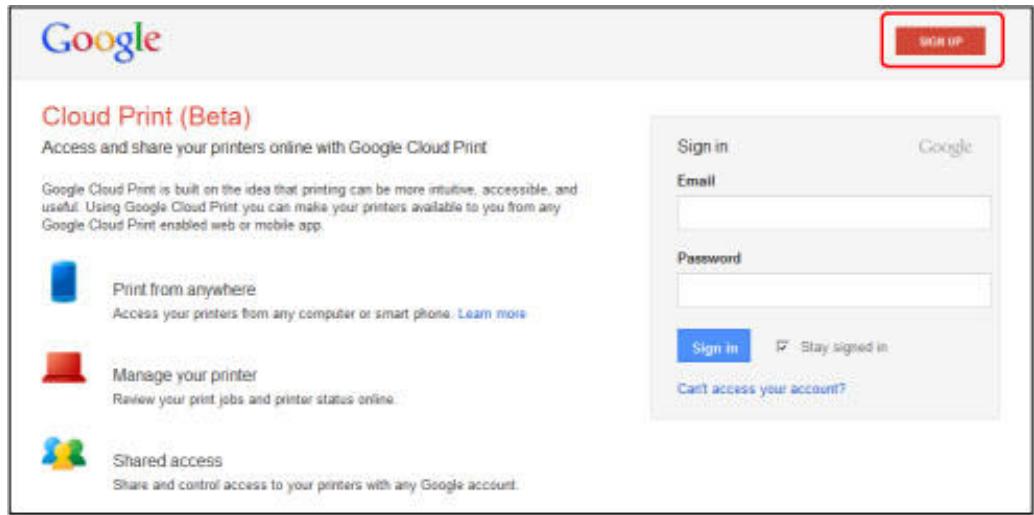Click the Access and share your printers tagline
Viewport: 1034px width, 515px height.
[x=264, y=148]
